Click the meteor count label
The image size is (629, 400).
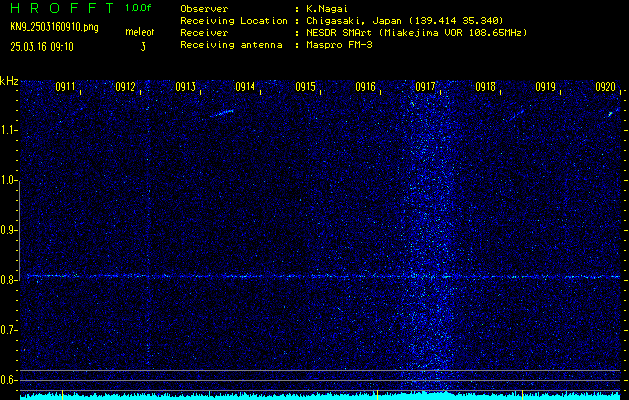[140, 32]
